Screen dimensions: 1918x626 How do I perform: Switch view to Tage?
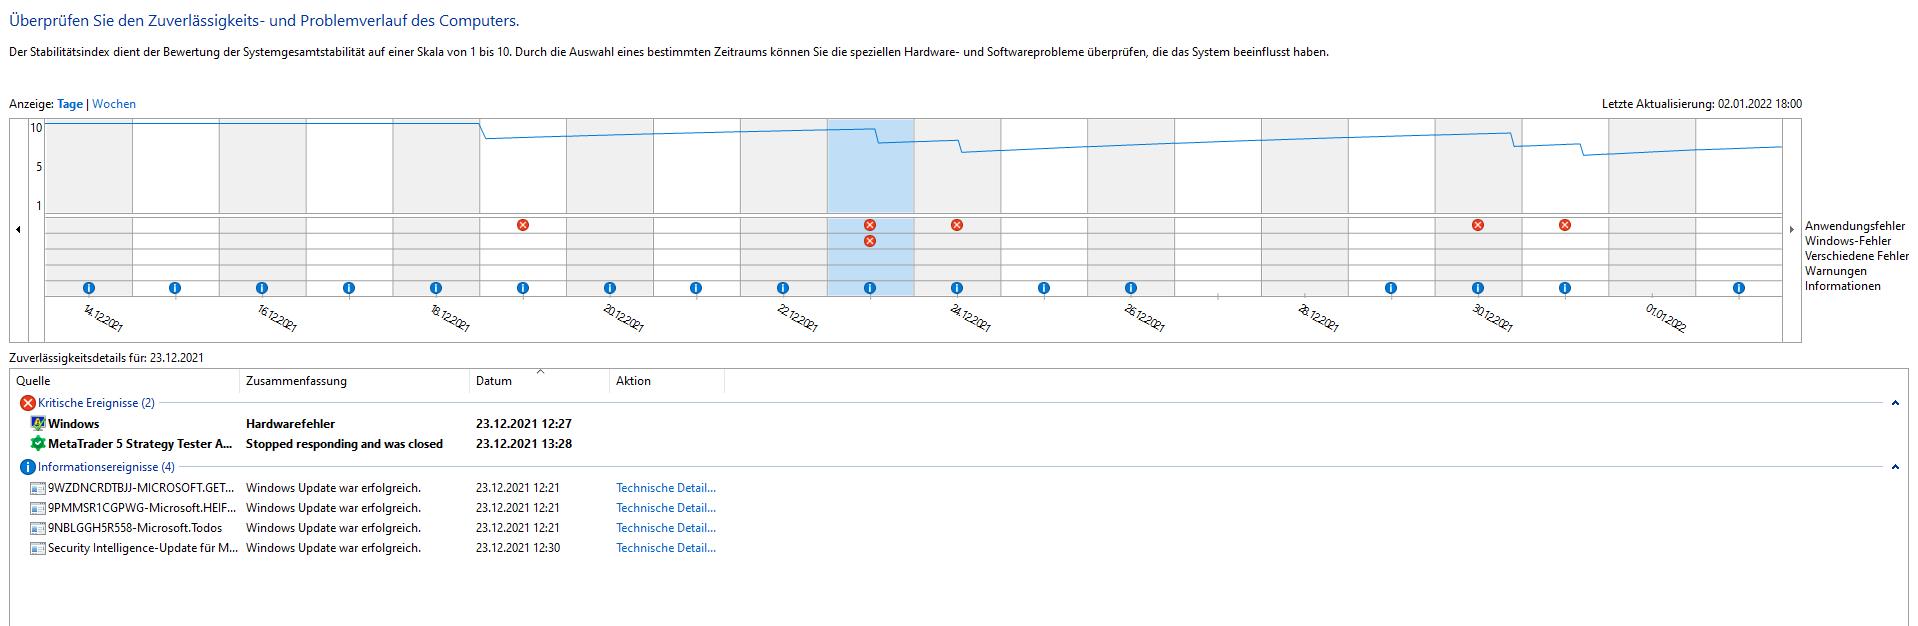[70, 104]
